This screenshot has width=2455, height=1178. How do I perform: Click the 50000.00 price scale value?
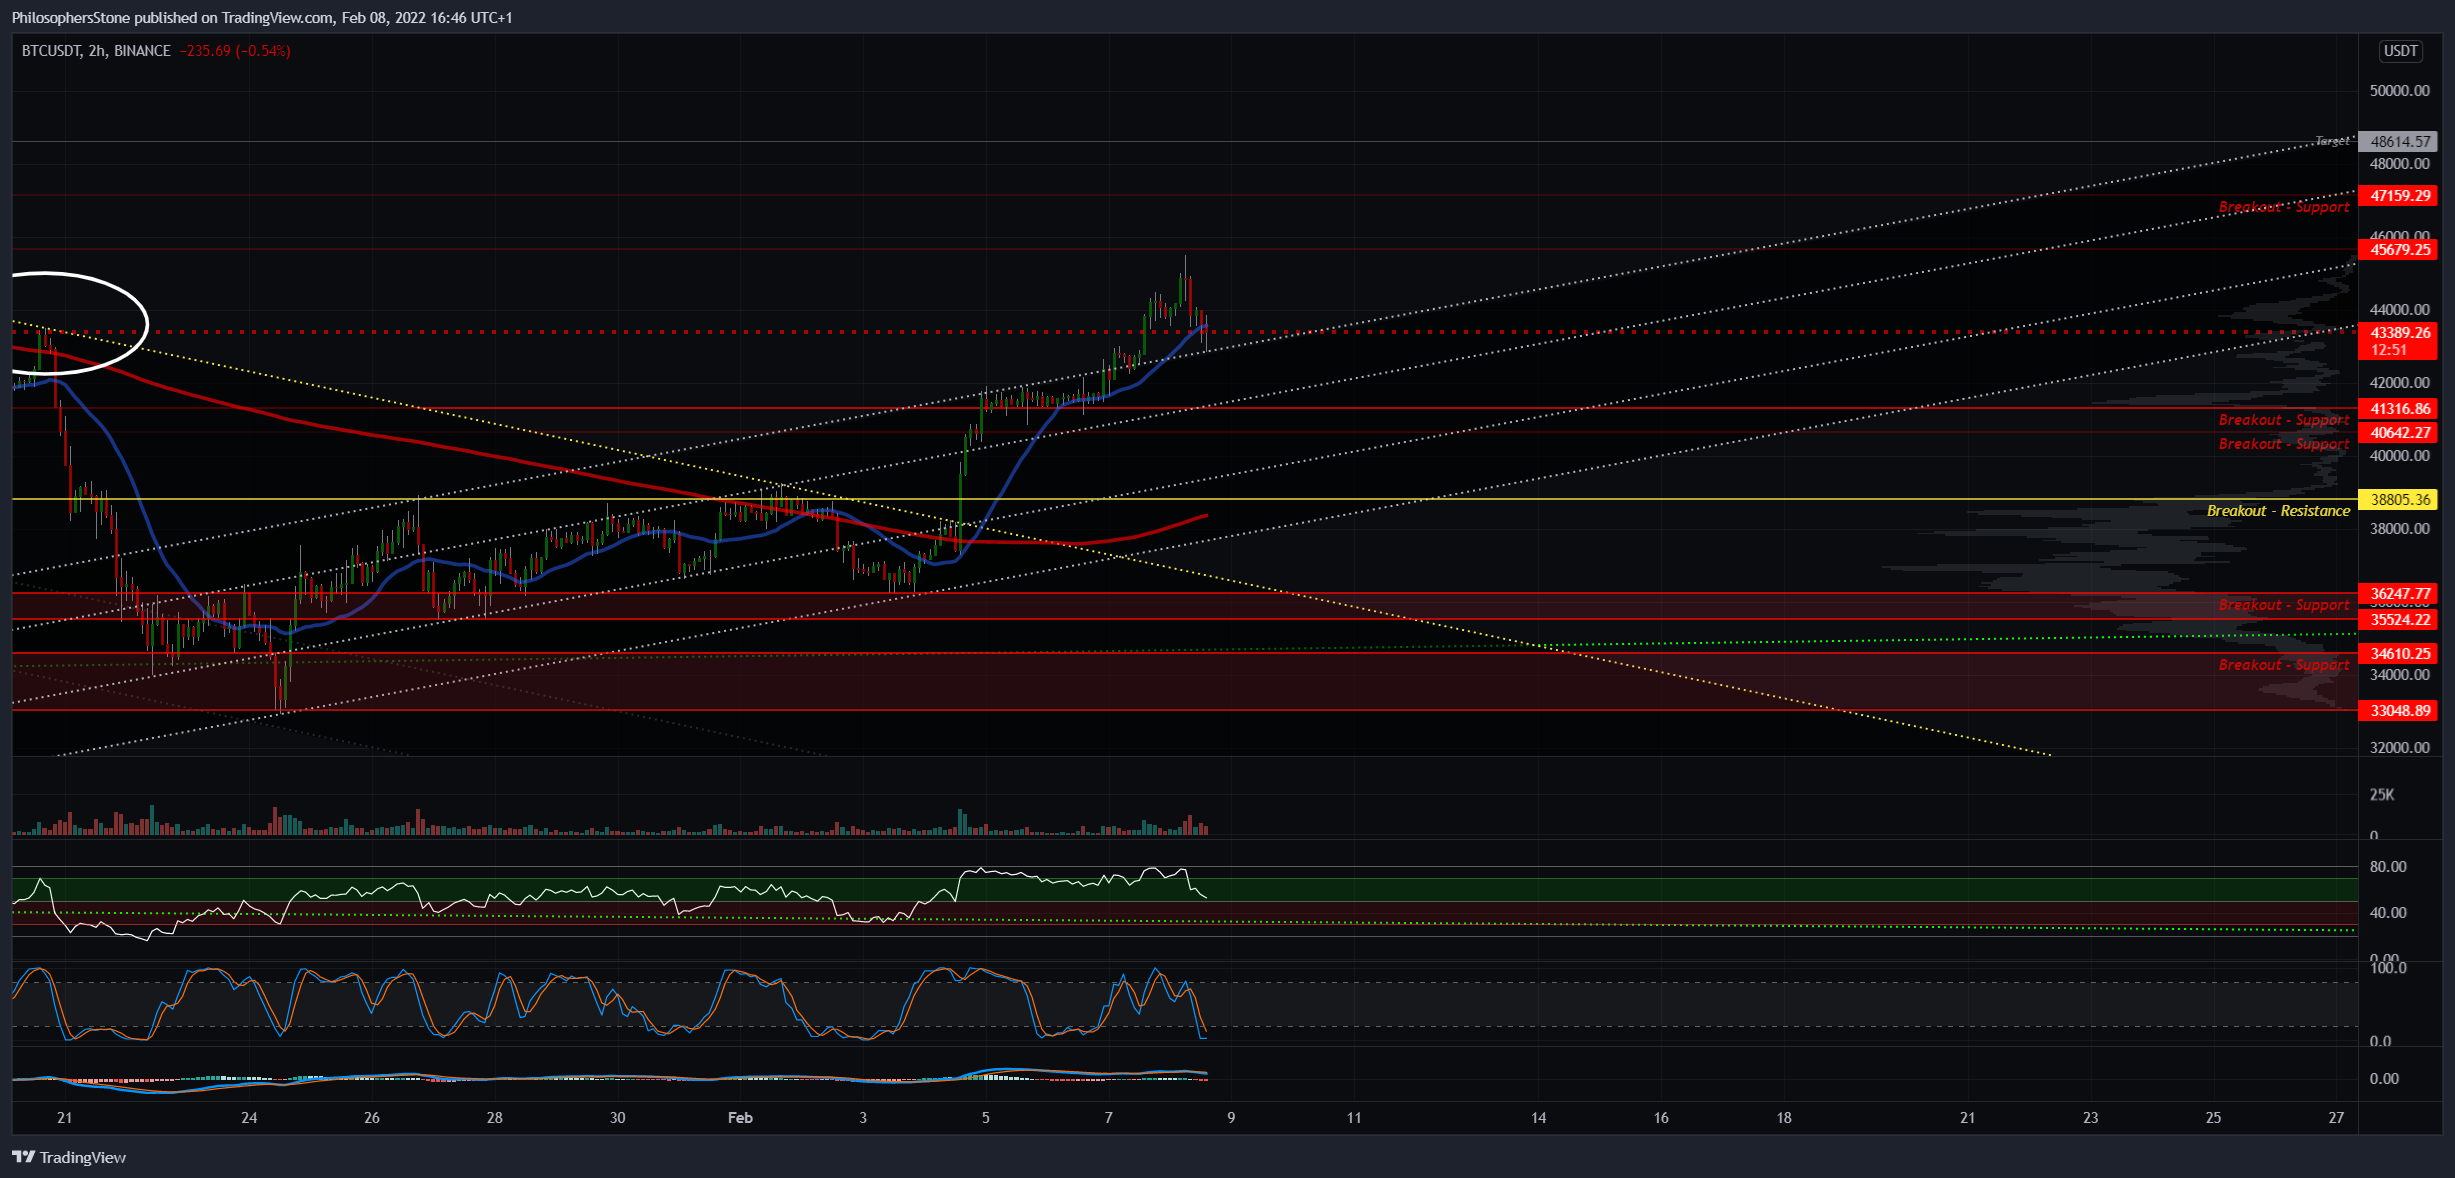(2399, 91)
